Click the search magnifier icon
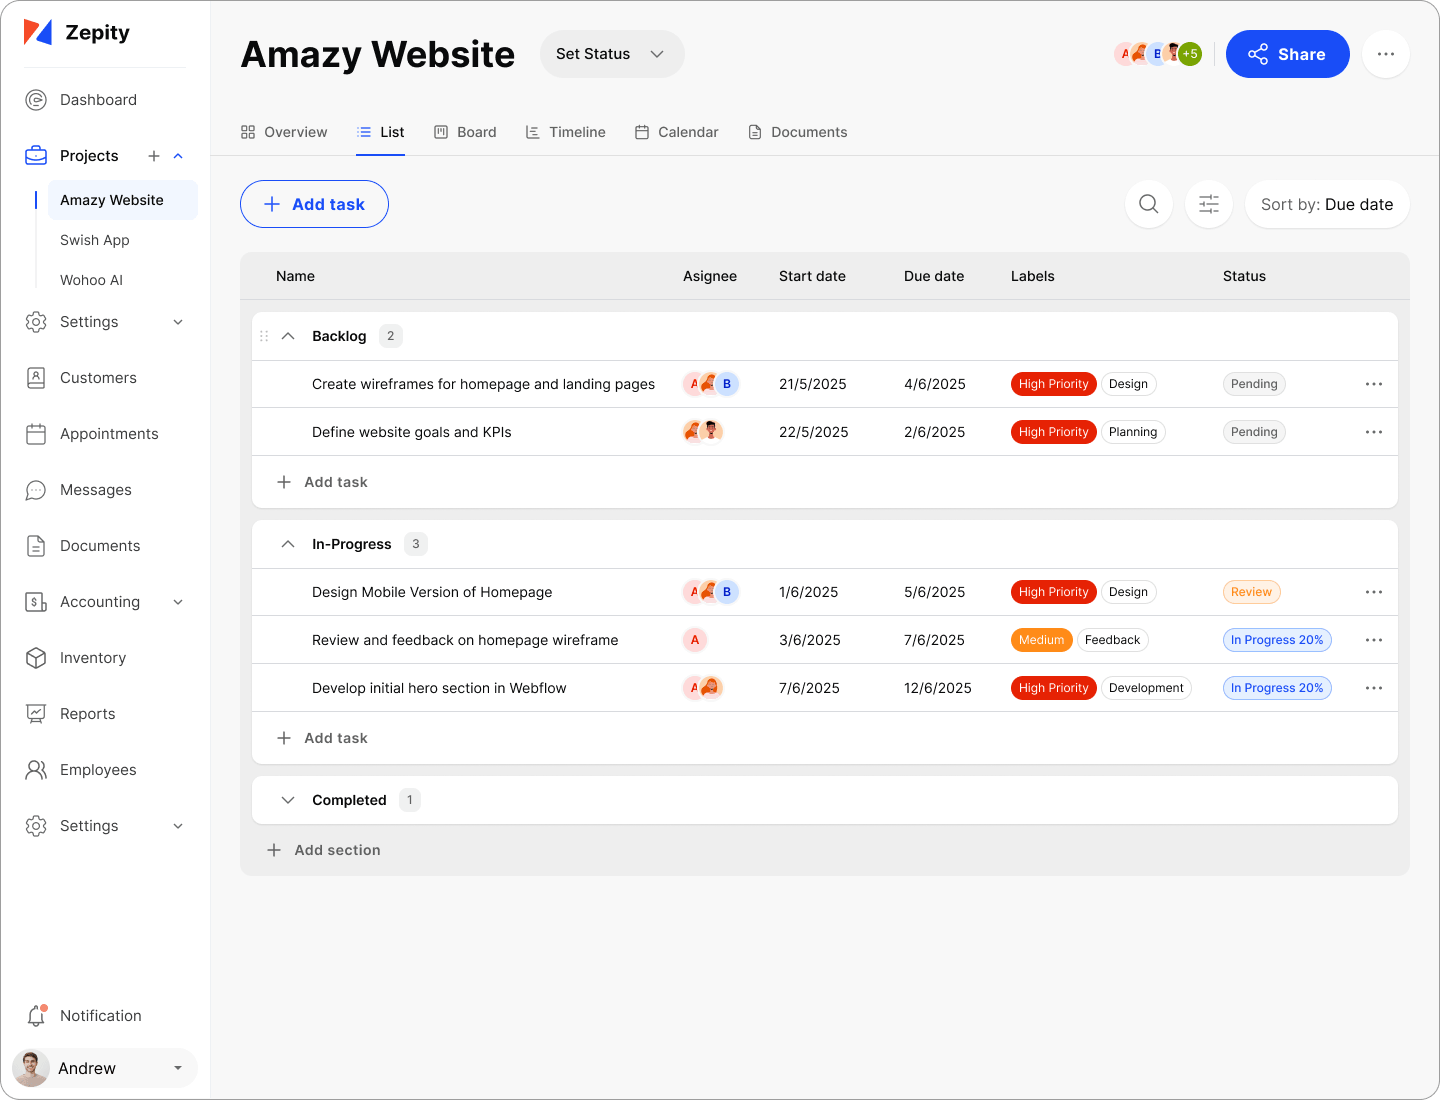The height and width of the screenshot is (1100, 1440). (x=1148, y=204)
